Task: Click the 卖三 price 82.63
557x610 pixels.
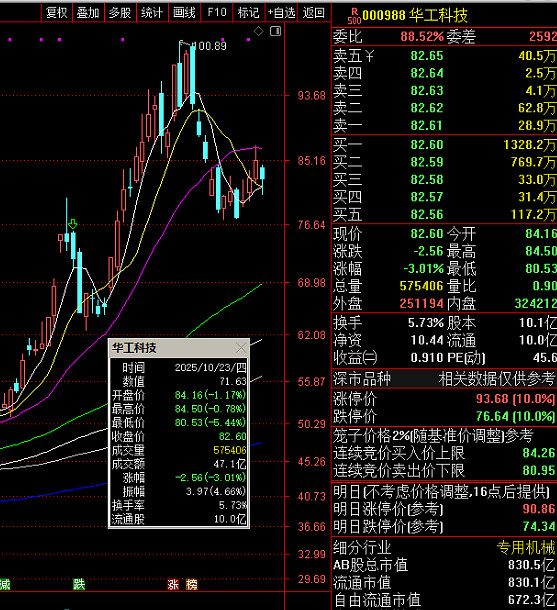Action: (x=427, y=91)
